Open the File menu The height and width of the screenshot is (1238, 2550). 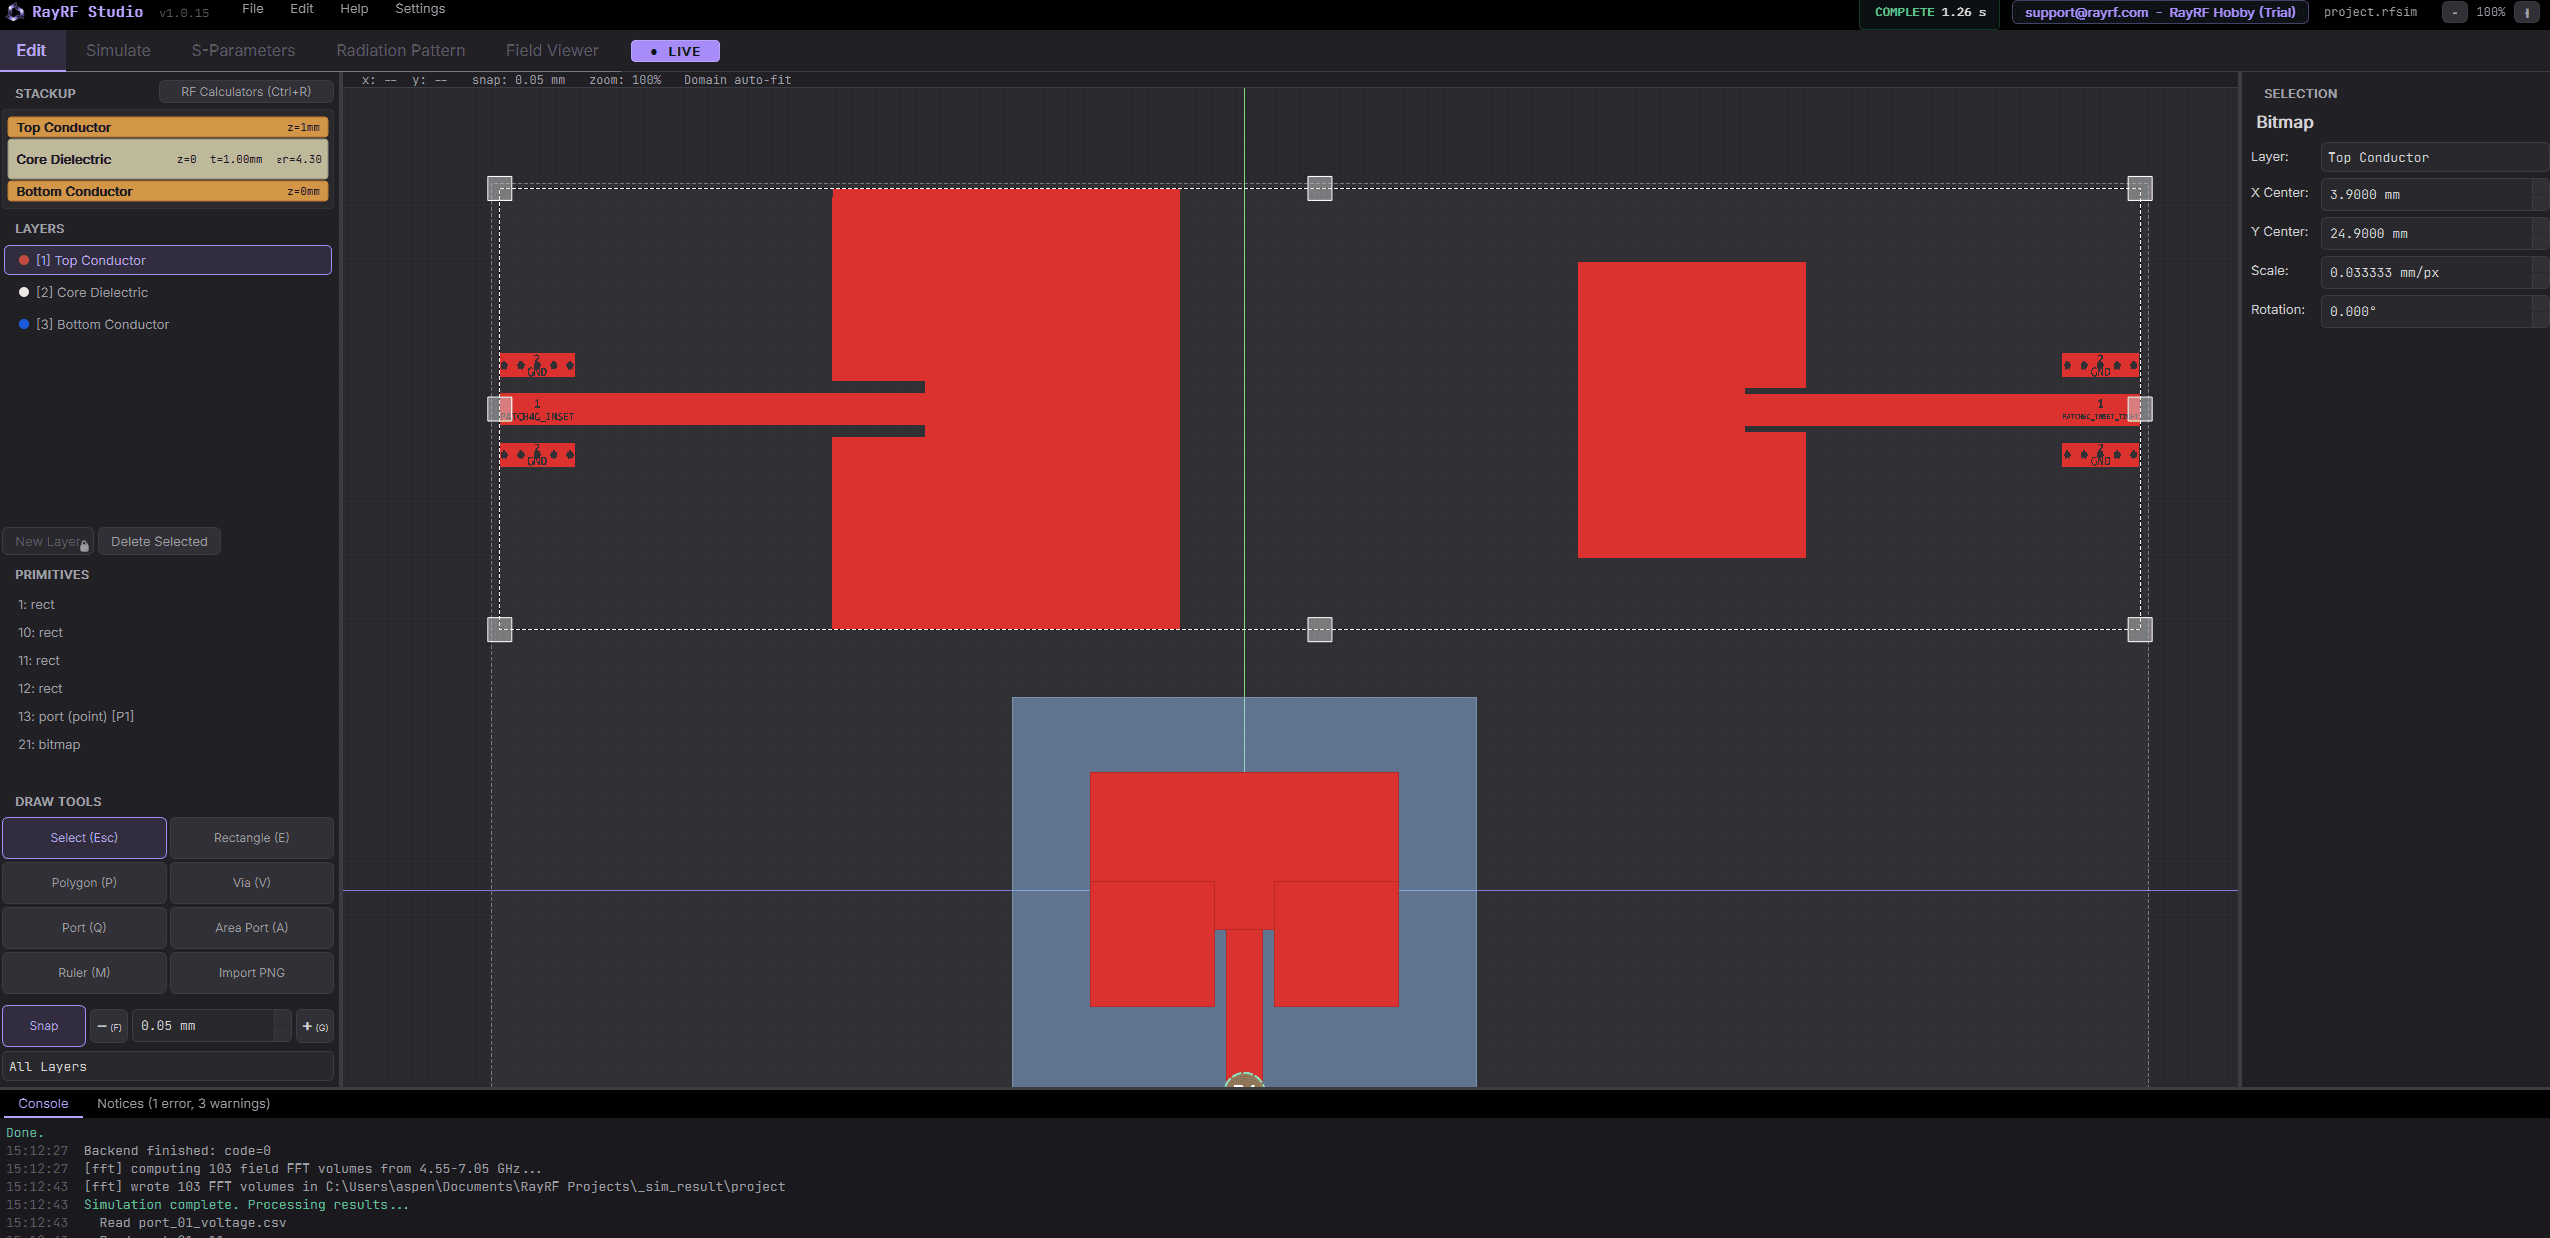tap(253, 9)
